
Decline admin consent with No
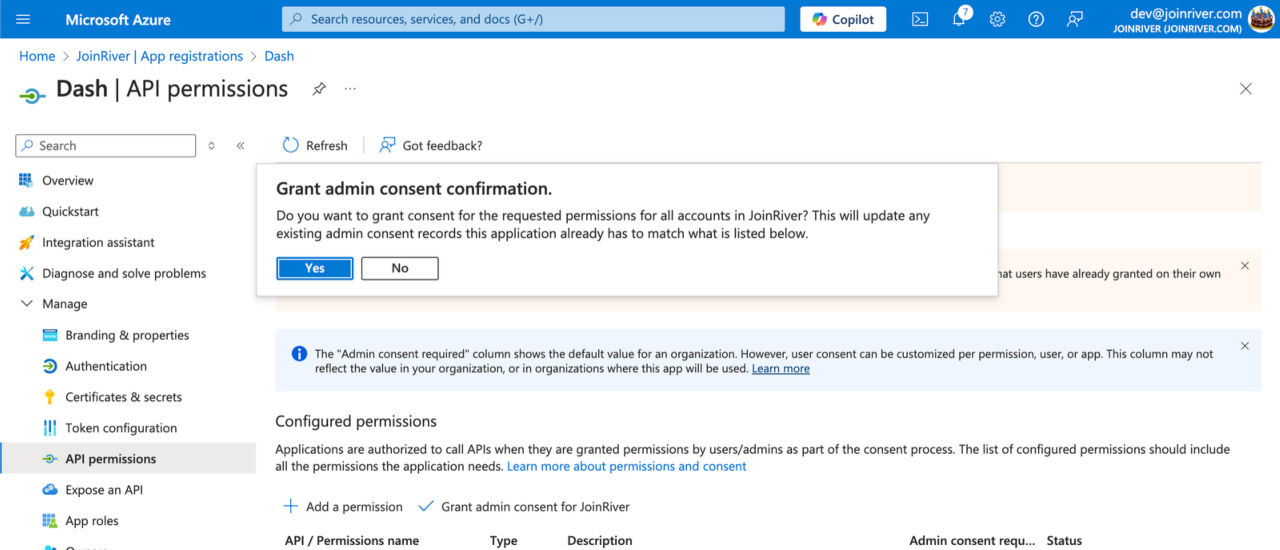coord(400,268)
